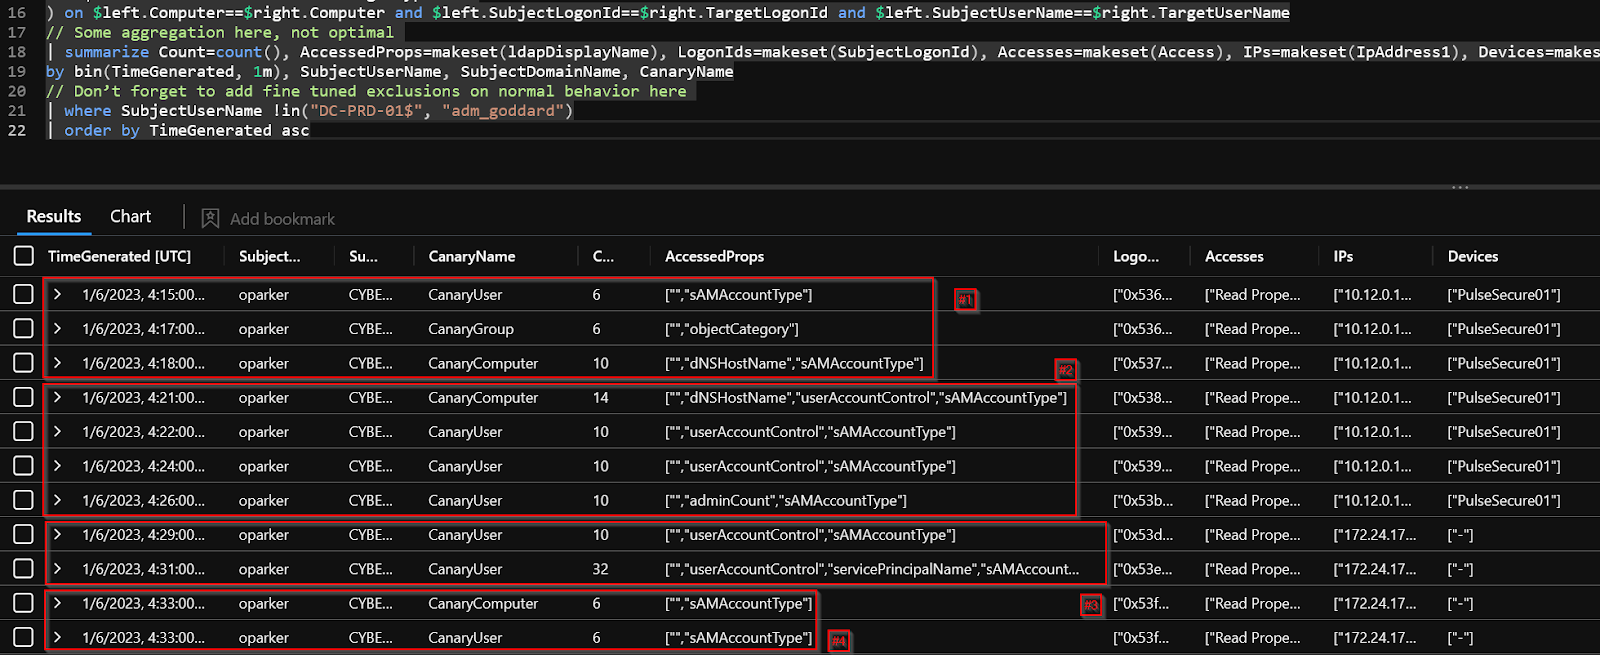Check the 4:29:00 row checkbox

[x=24, y=534]
